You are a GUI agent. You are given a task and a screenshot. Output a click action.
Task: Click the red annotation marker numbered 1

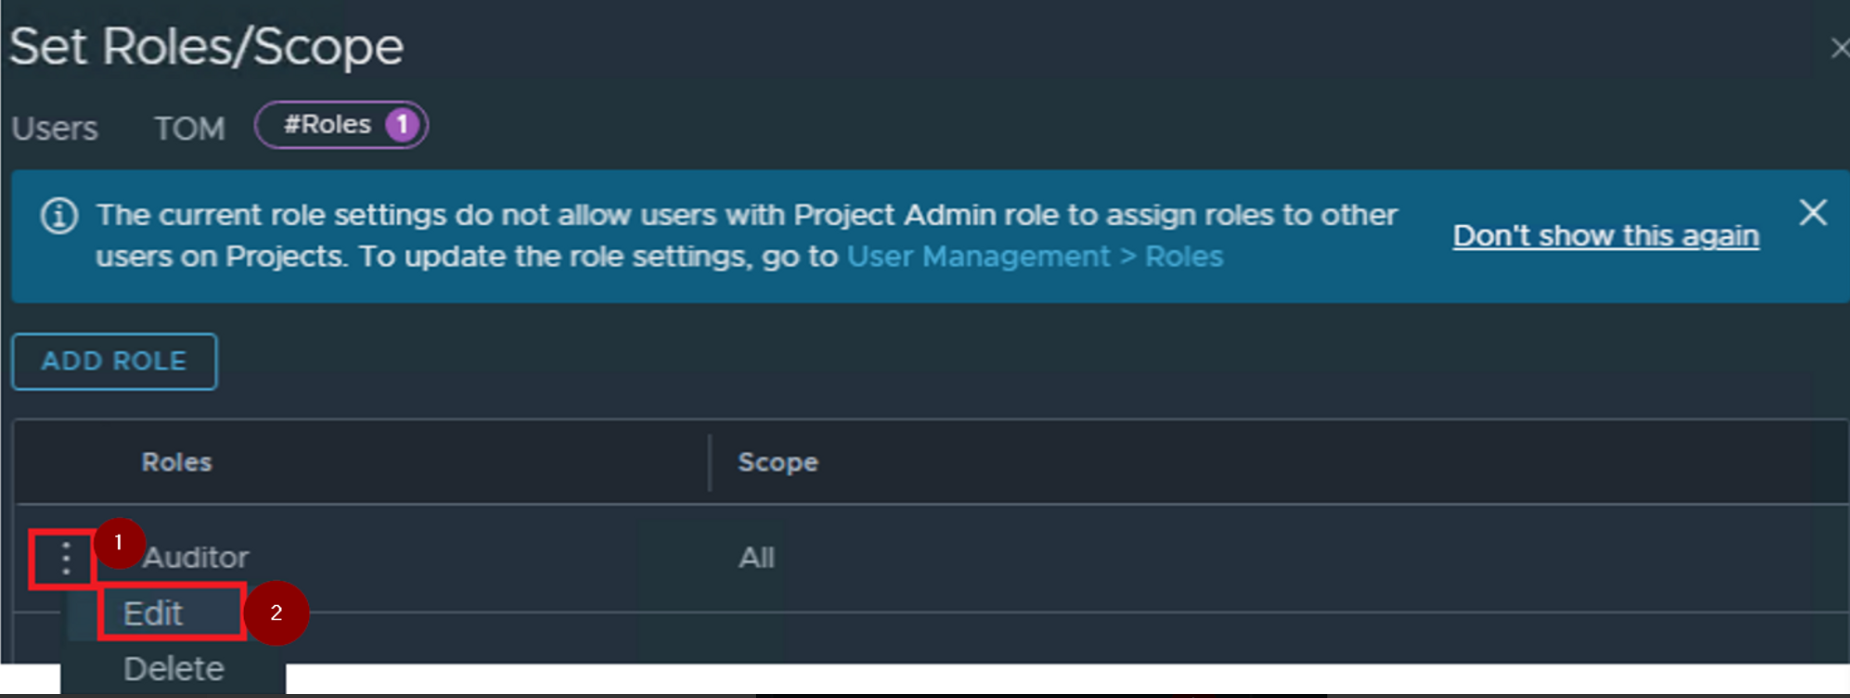tap(119, 543)
